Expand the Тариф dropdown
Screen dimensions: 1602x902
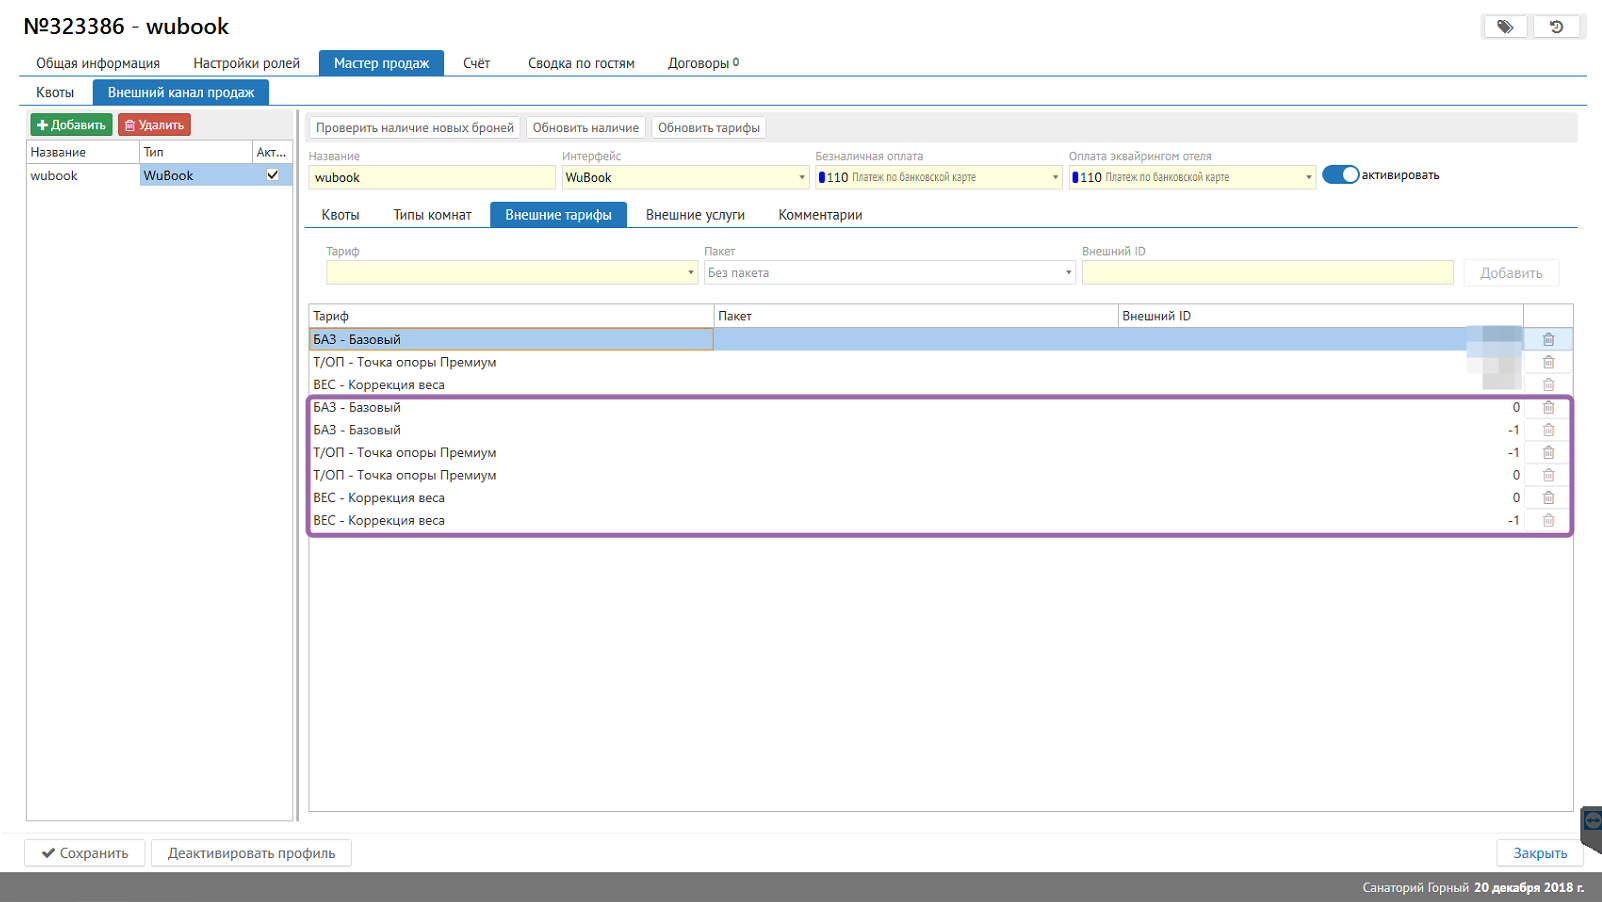[x=690, y=273]
